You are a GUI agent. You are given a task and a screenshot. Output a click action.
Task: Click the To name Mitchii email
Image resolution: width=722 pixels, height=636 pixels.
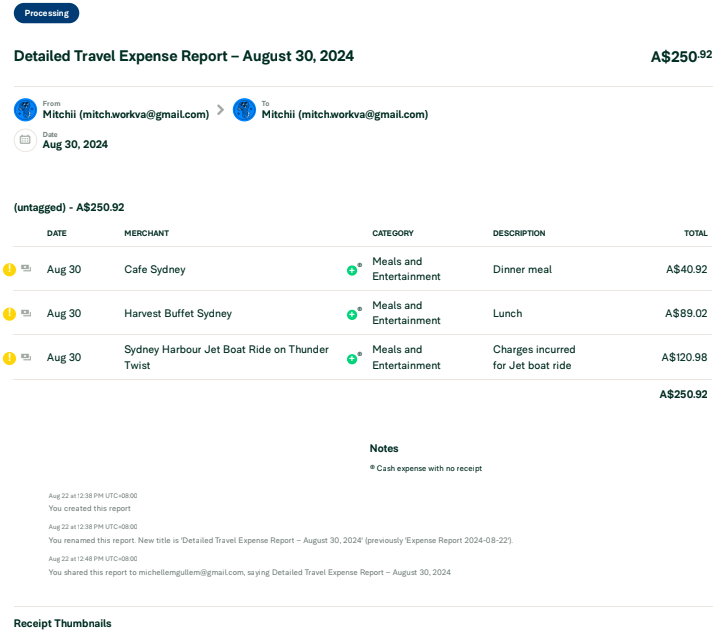point(345,114)
